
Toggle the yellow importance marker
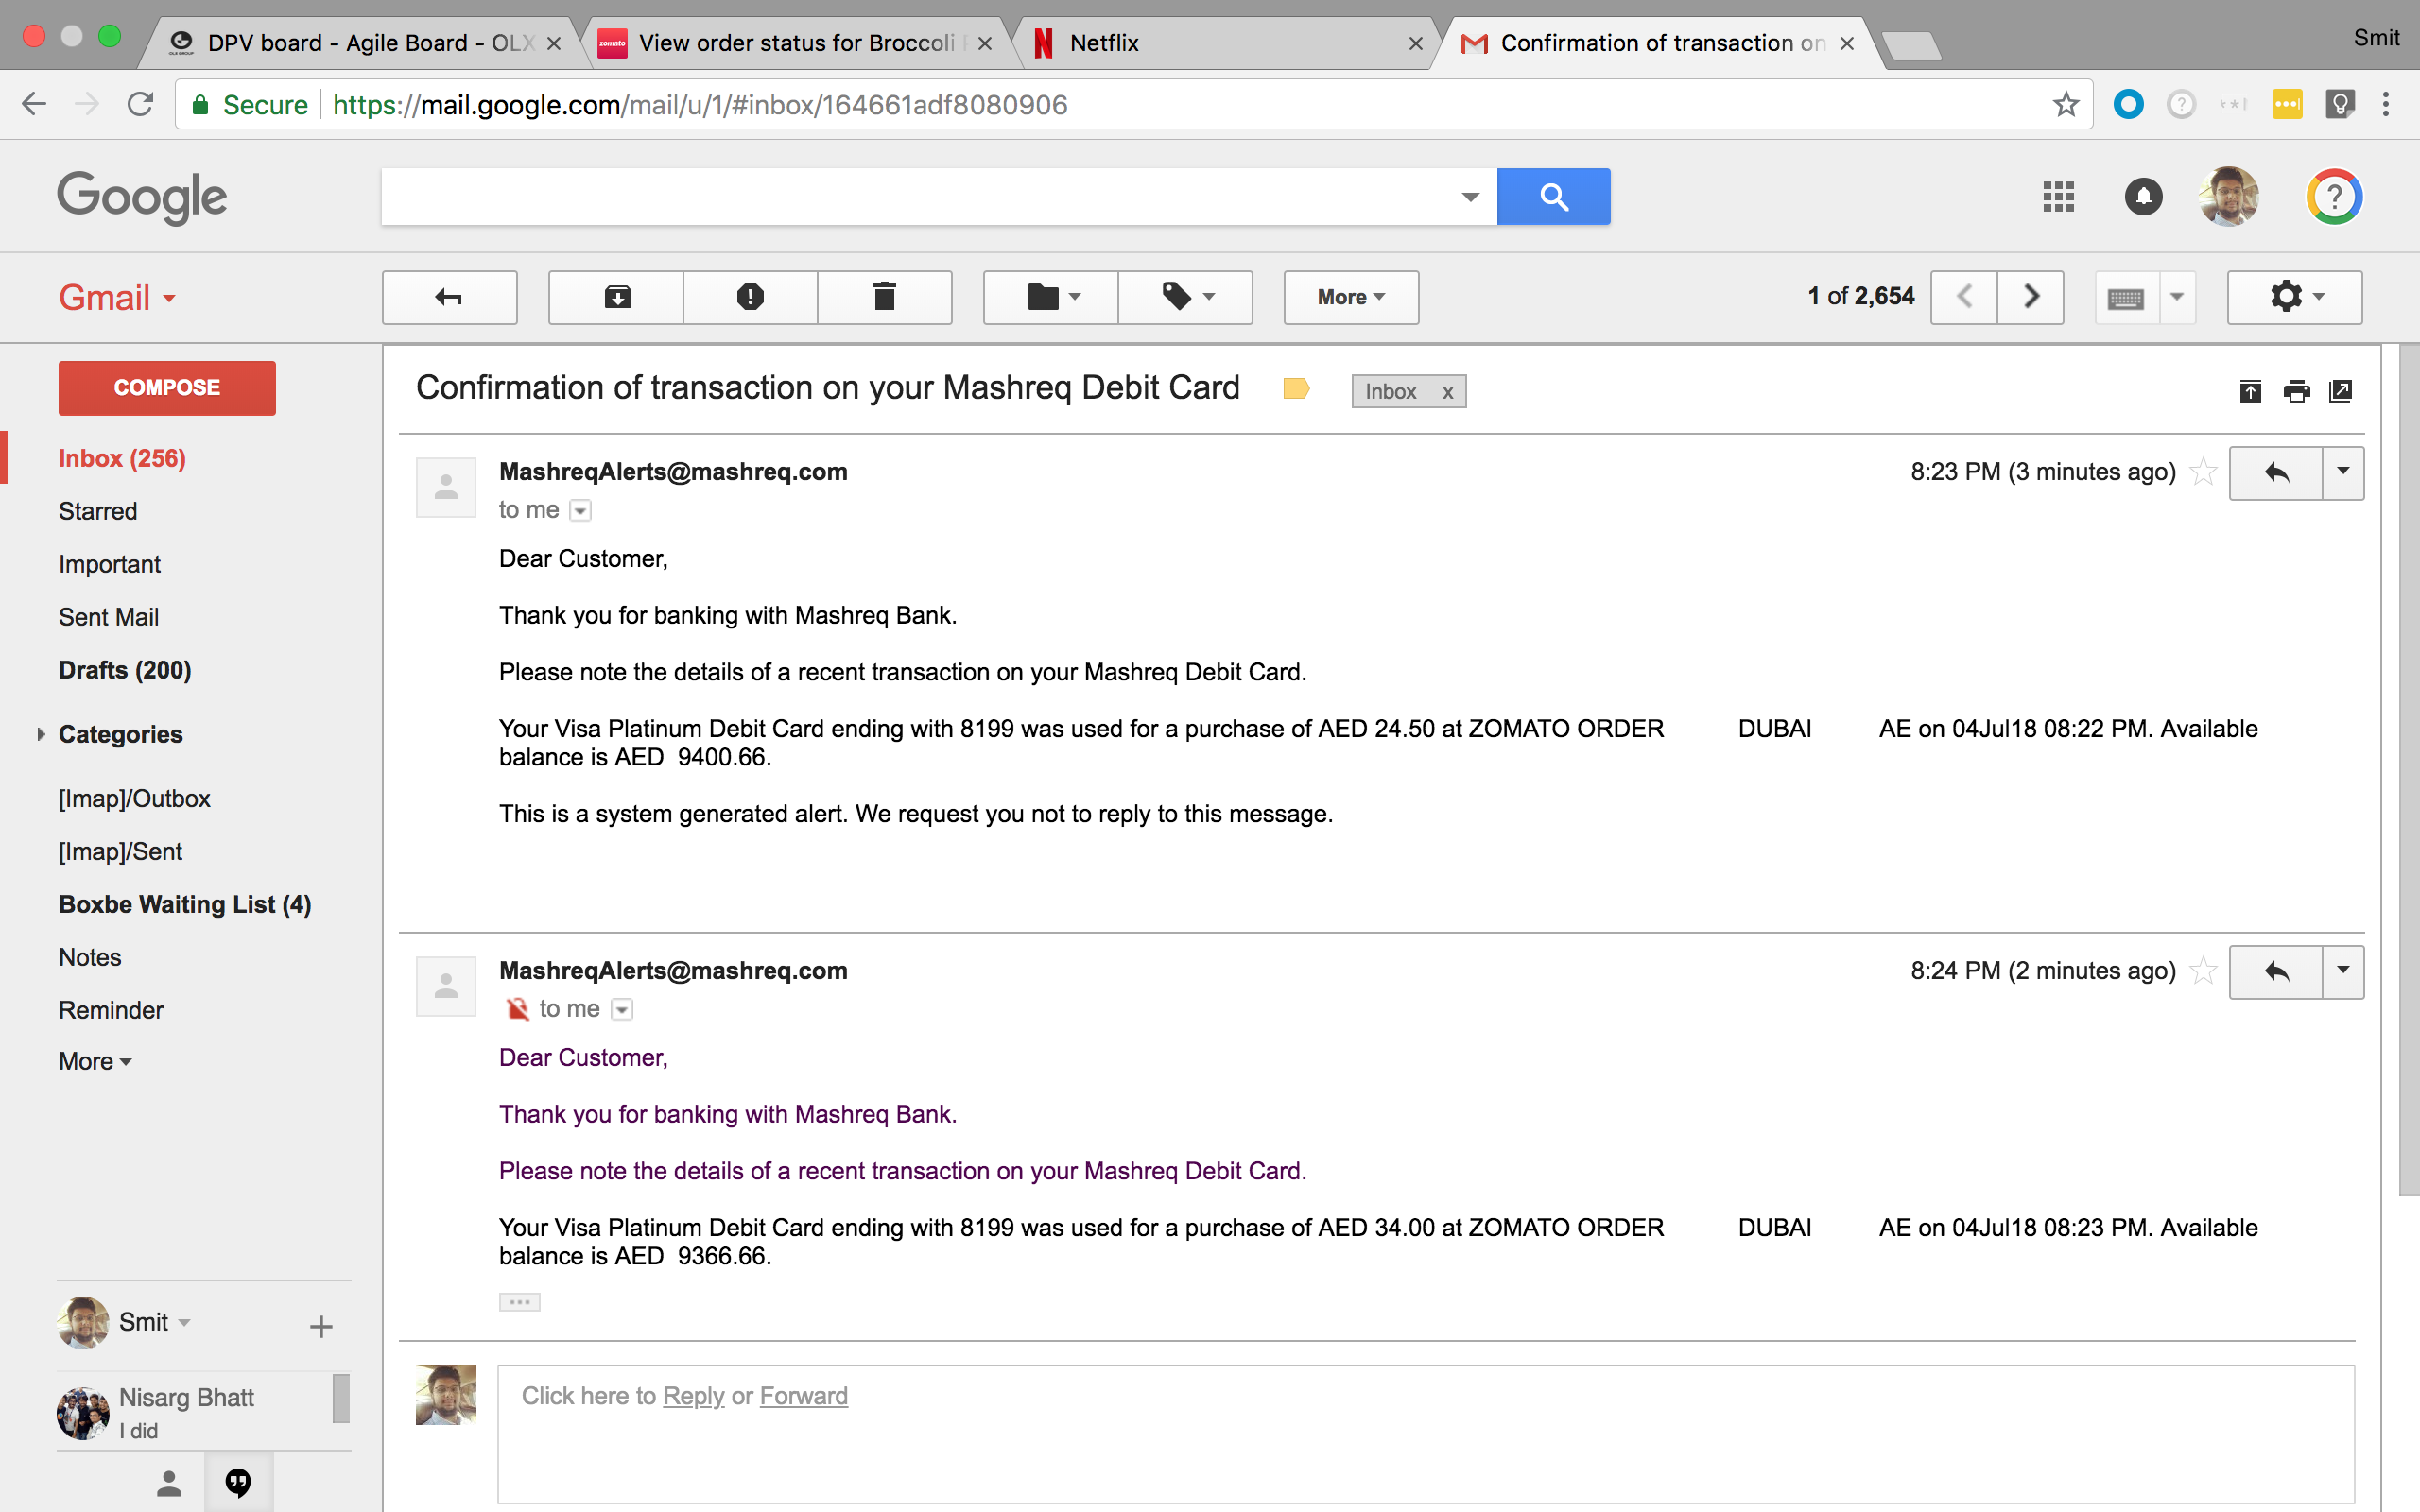[x=1296, y=388]
